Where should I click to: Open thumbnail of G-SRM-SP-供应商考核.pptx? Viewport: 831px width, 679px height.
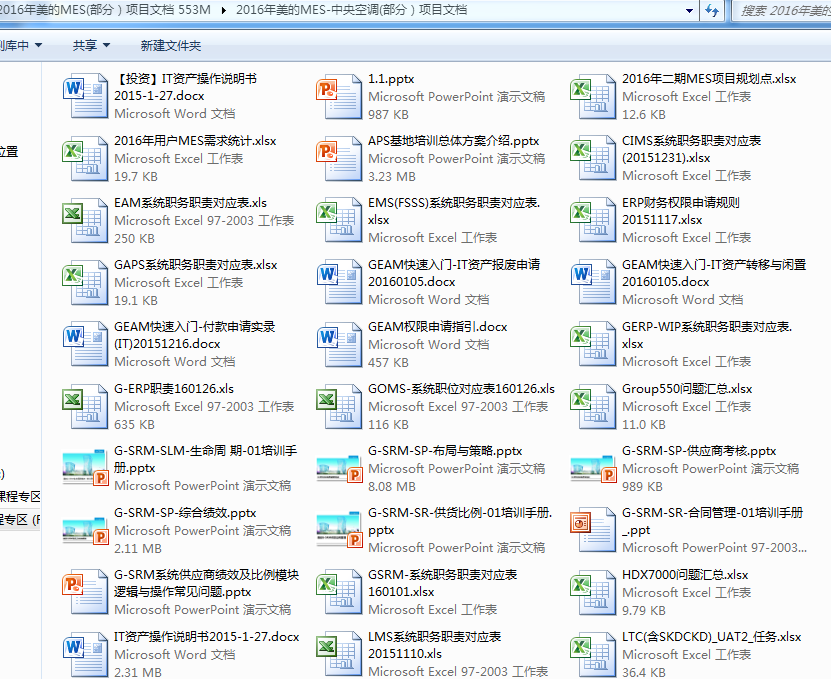593,469
